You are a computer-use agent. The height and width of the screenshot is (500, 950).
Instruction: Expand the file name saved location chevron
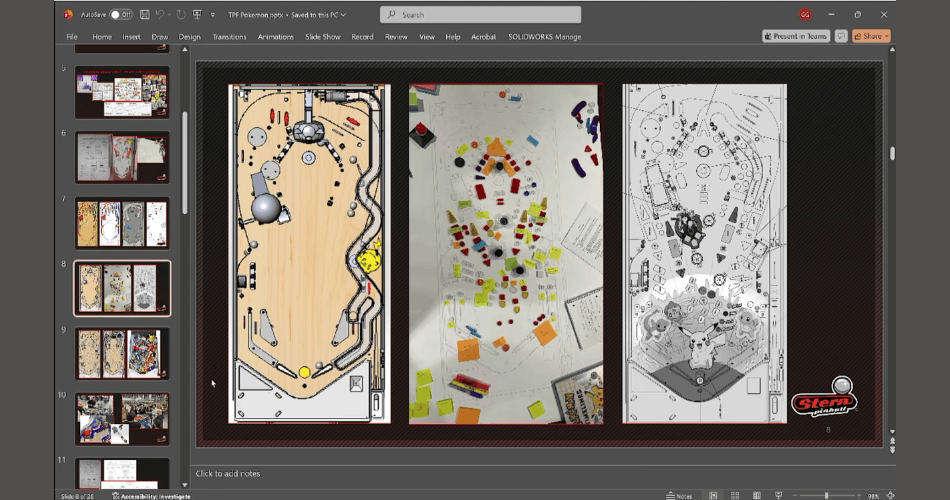344,15
